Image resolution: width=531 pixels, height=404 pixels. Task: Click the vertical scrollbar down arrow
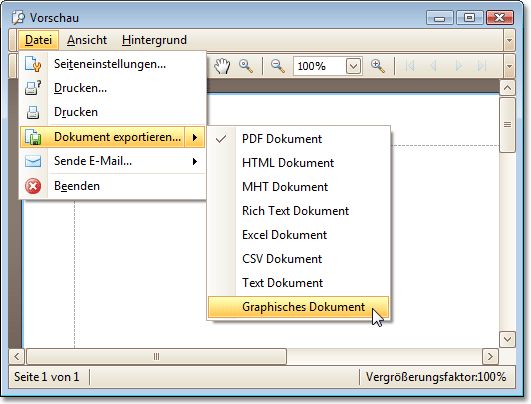click(x=507, y=339)
